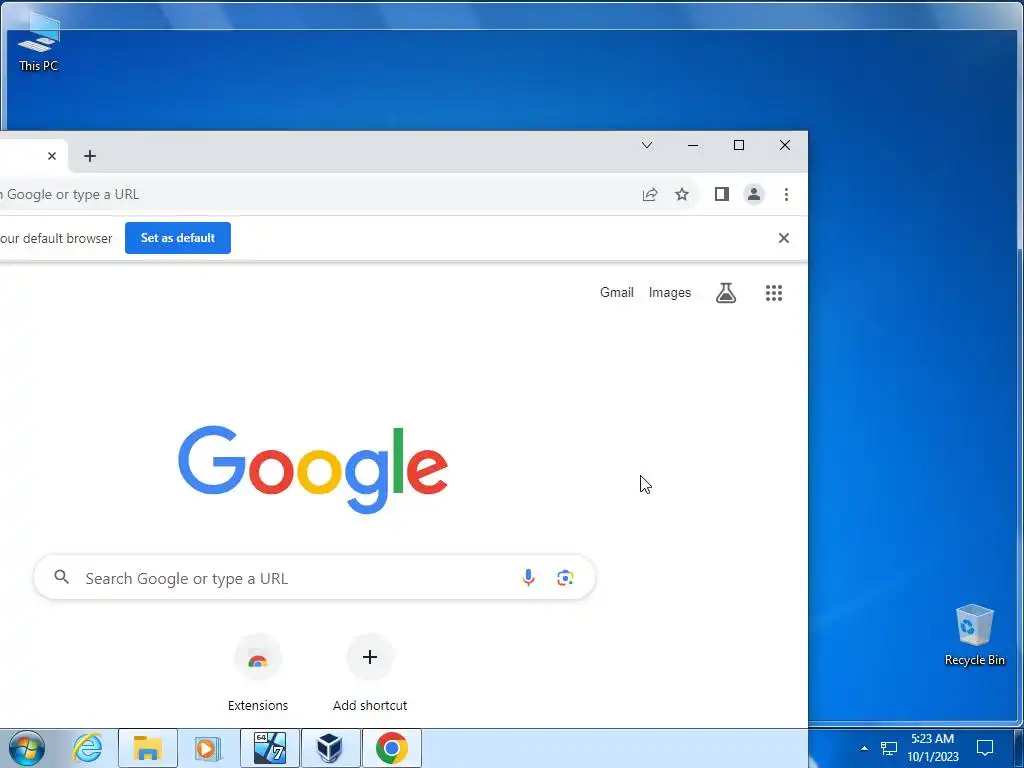The height and width of the screenshot is (768, 1024).
Task: Toggle the Chrome side panel icon
Action: 722,194
